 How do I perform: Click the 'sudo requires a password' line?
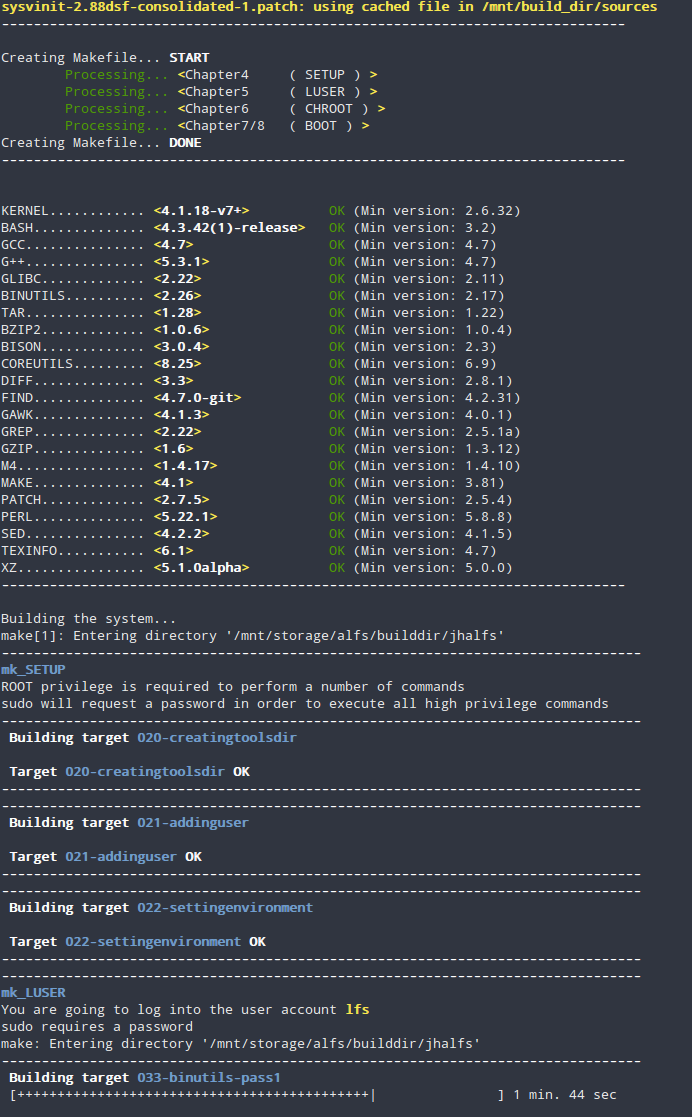click(97, 1027)
